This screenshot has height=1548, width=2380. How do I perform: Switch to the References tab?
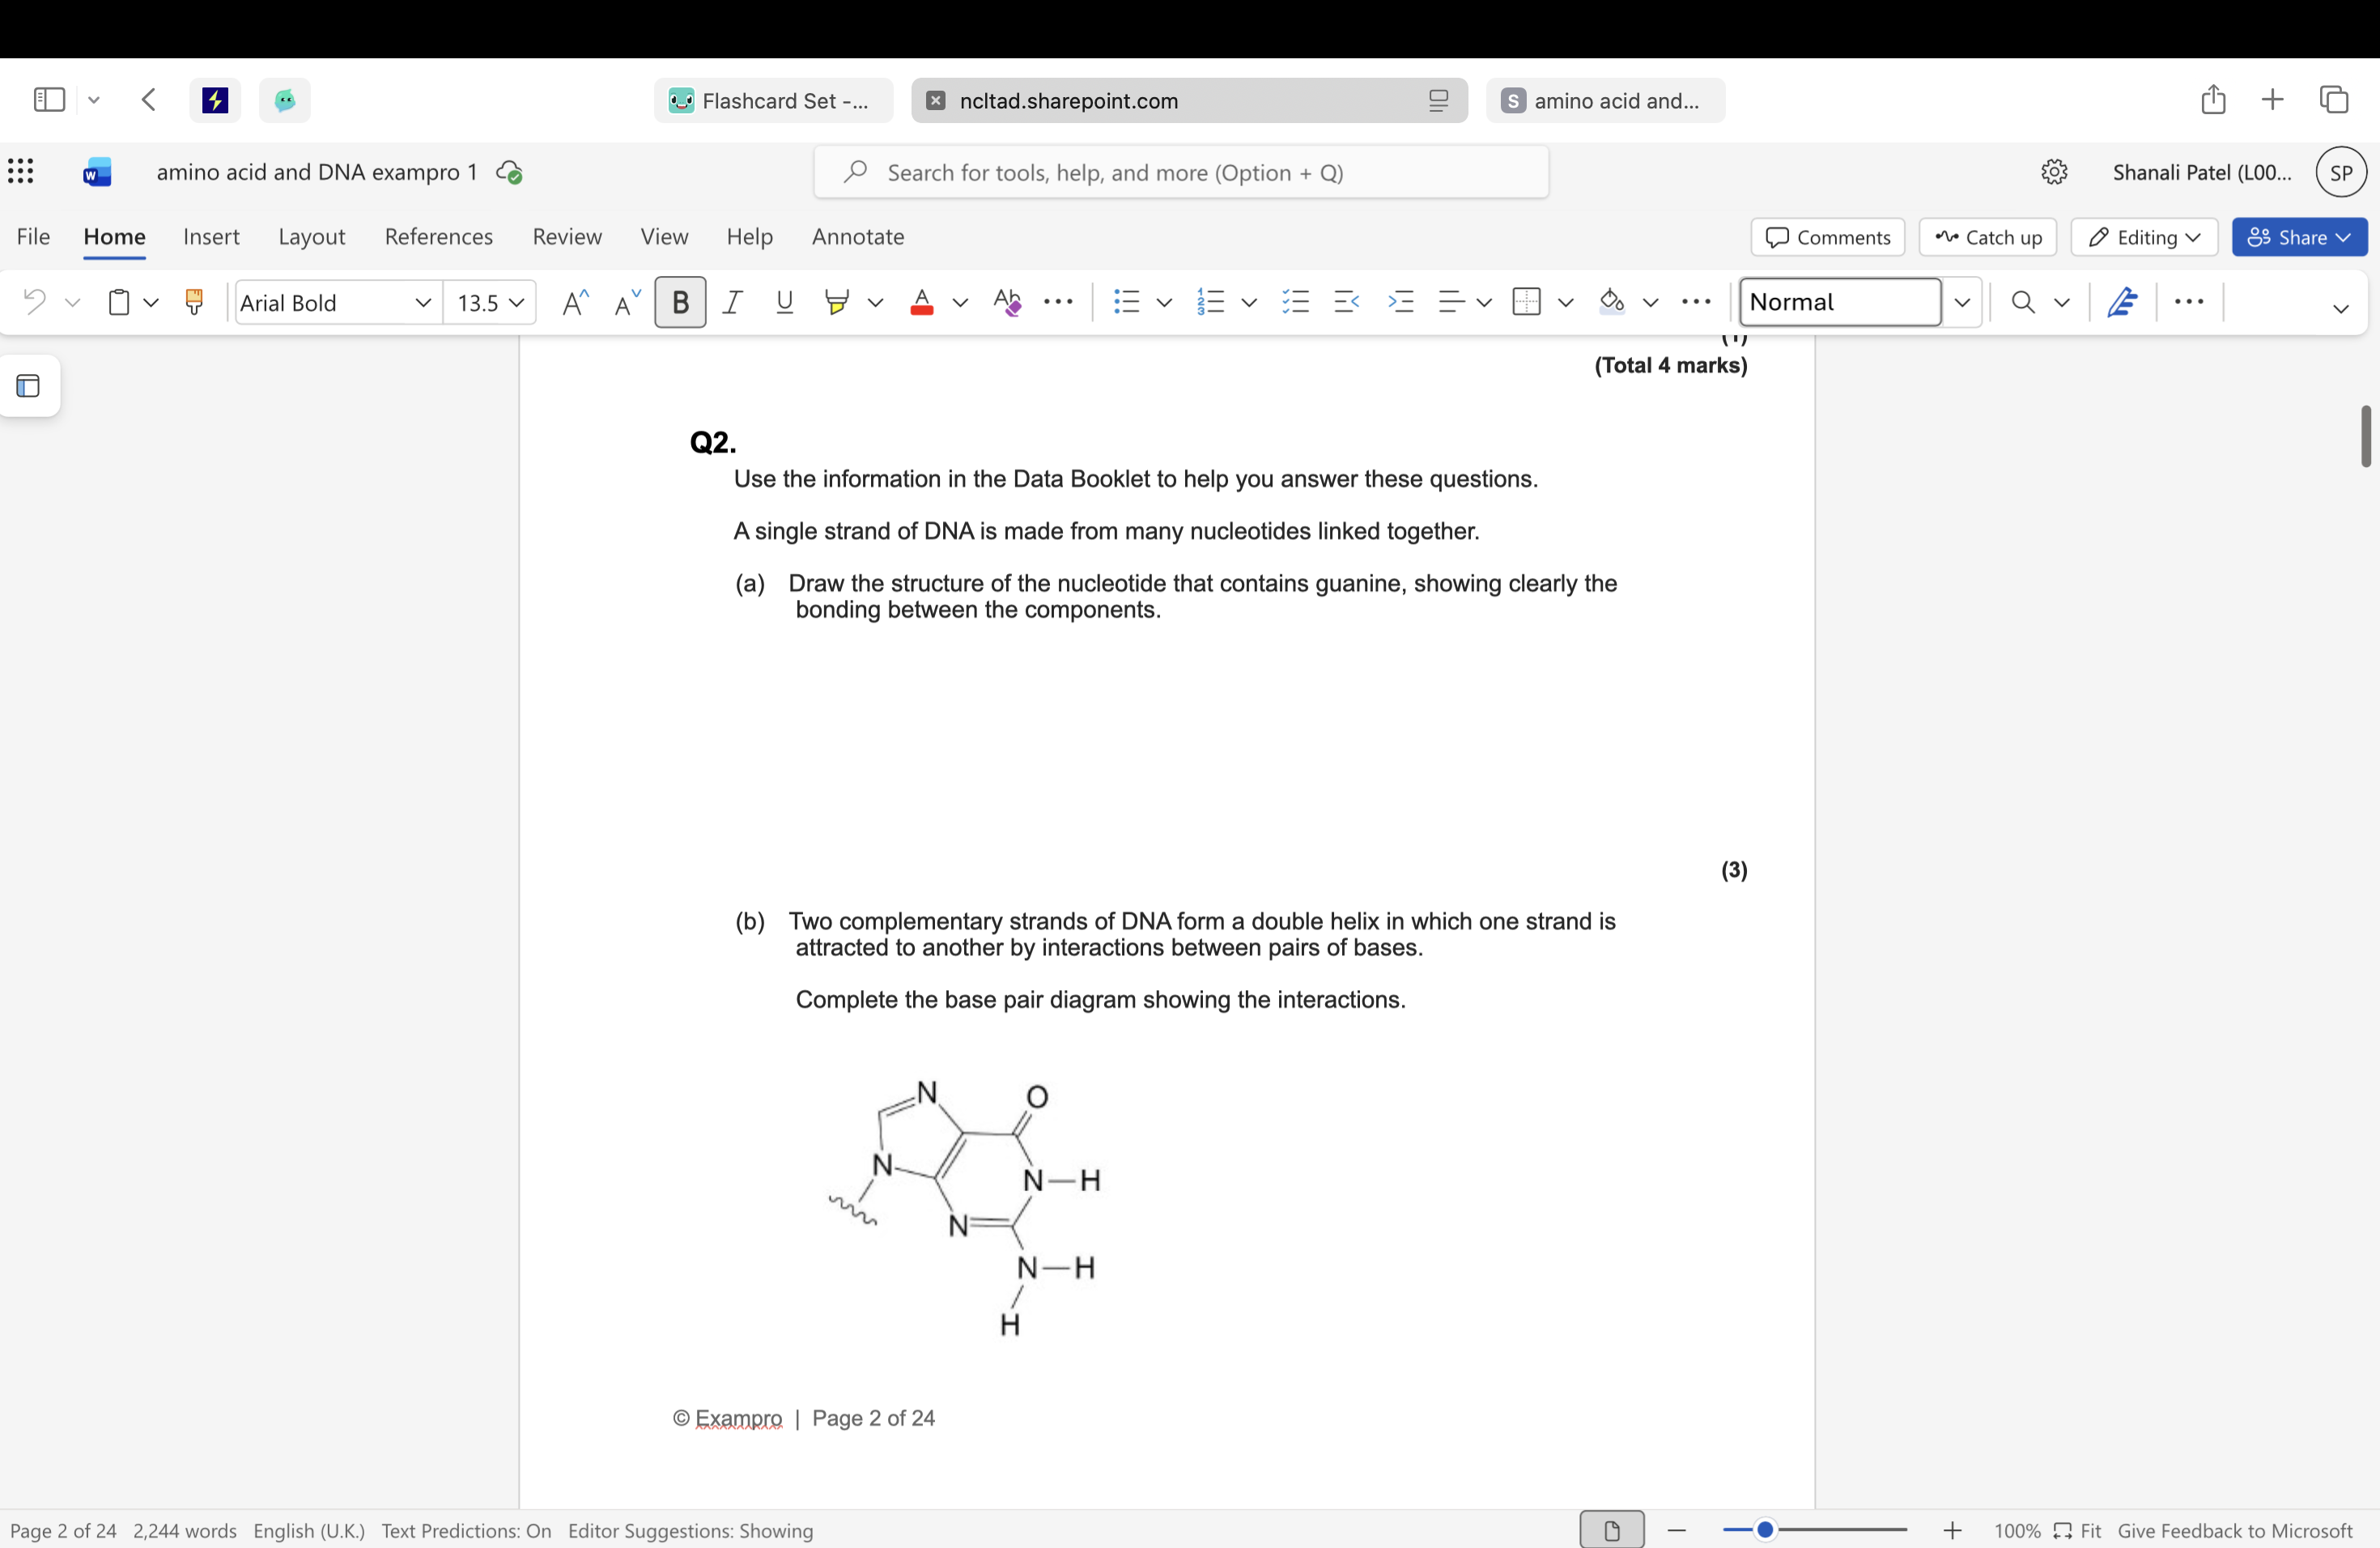(438, 236)
